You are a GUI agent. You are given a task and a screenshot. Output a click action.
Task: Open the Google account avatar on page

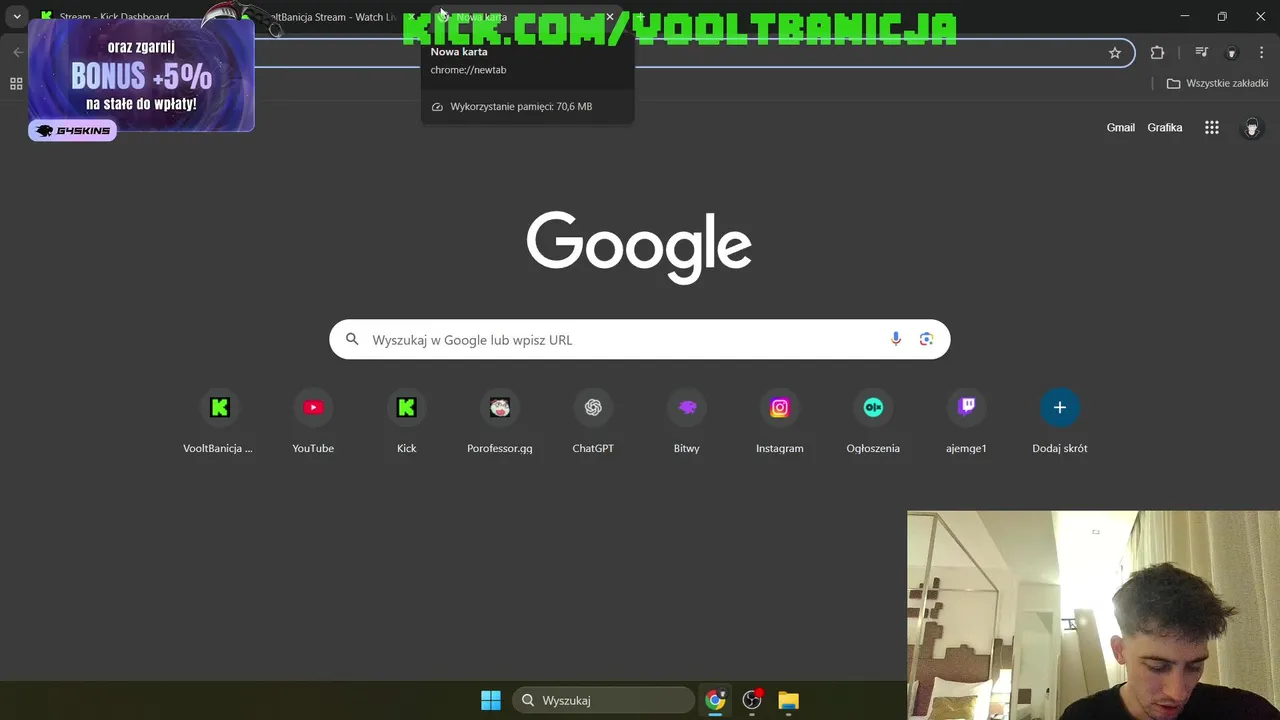pyautogui.click(x=1252, y=127)
